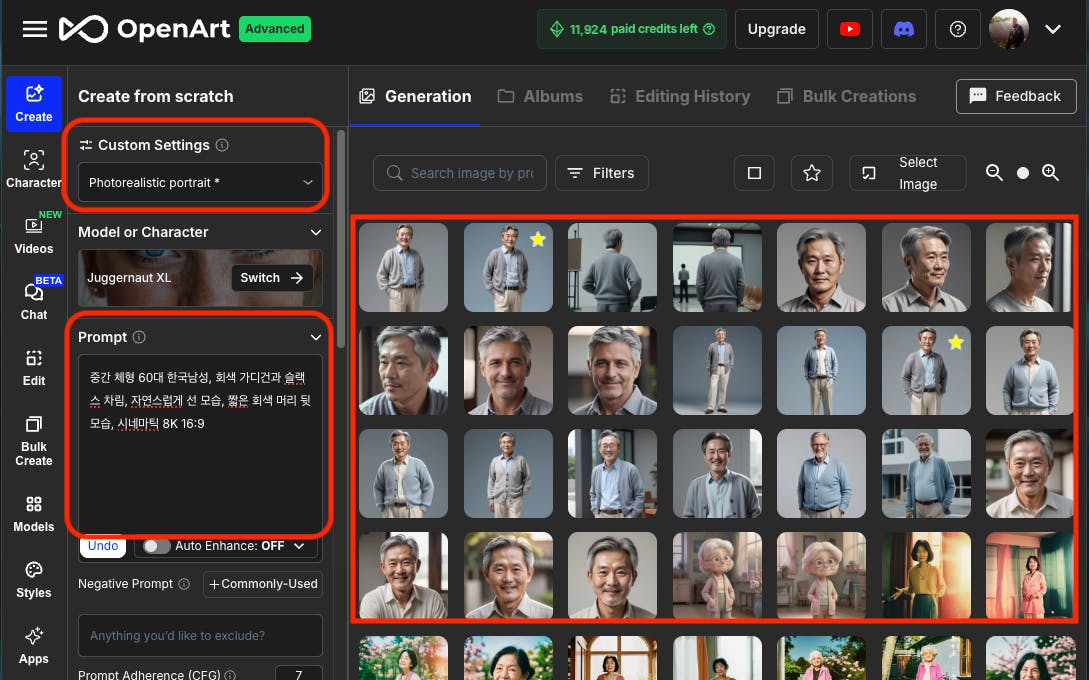1089x680 pixels.
Task: Open thumbnail of man facing presentation screen
Action: click(x=717, y=267)
